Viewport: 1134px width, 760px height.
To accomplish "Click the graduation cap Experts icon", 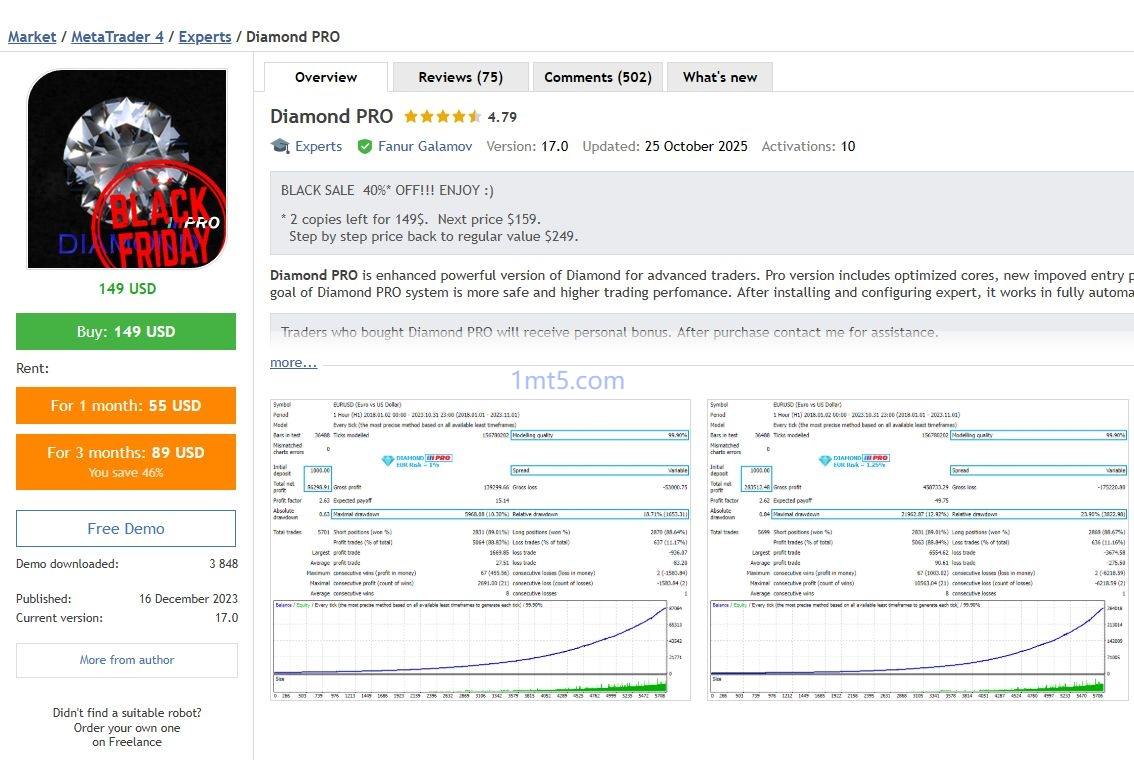I will tap(281, 146).
